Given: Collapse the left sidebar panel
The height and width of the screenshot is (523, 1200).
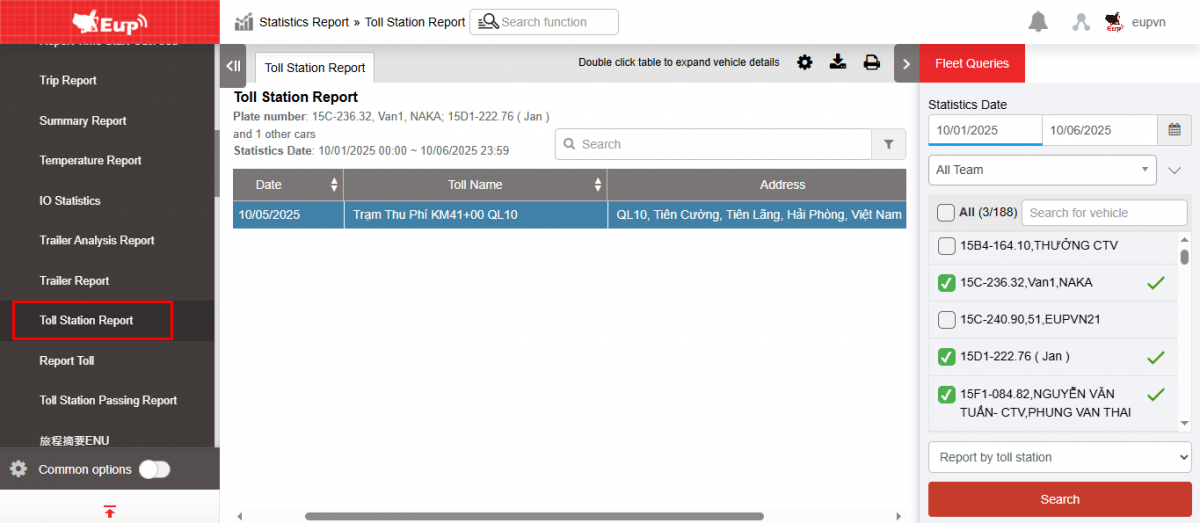Looking at the screenshot, I should [x=233, y=66].
